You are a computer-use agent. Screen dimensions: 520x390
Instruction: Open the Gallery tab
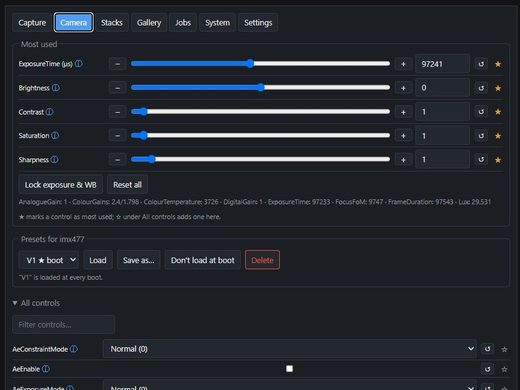(149, 23)
